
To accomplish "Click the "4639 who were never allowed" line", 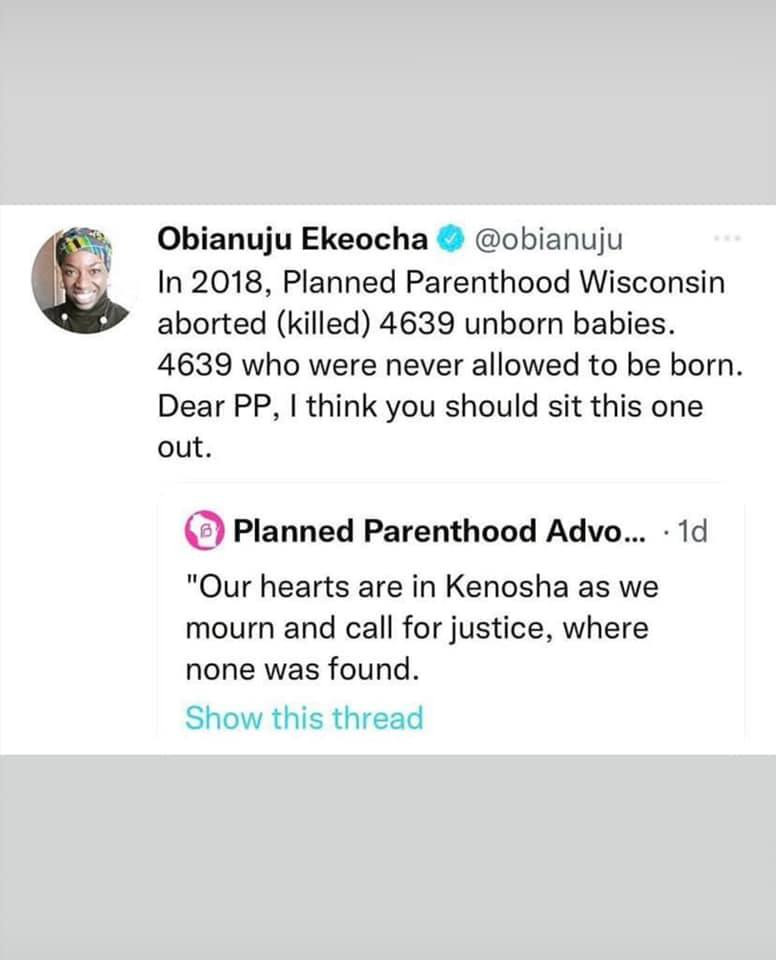I will click(452, 366).
